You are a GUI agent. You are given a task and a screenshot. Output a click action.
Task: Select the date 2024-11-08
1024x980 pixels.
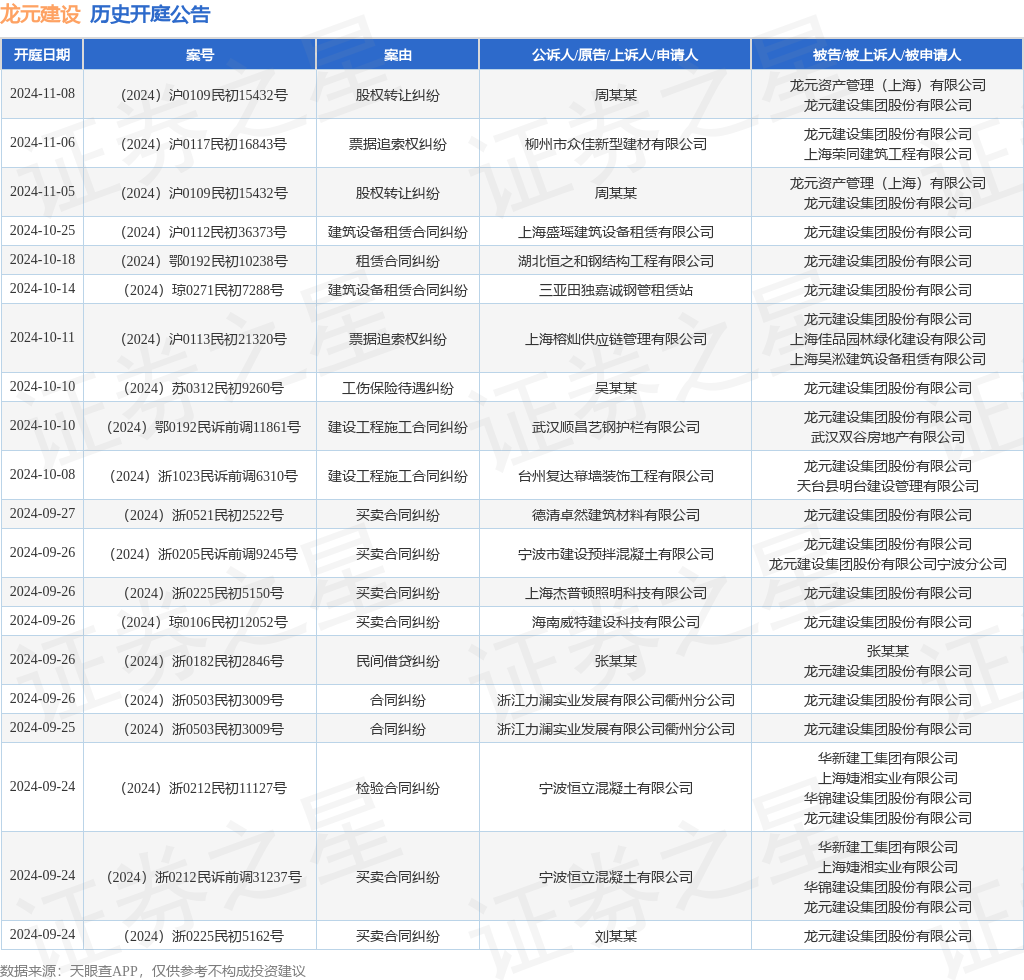(x=42, y=93)
